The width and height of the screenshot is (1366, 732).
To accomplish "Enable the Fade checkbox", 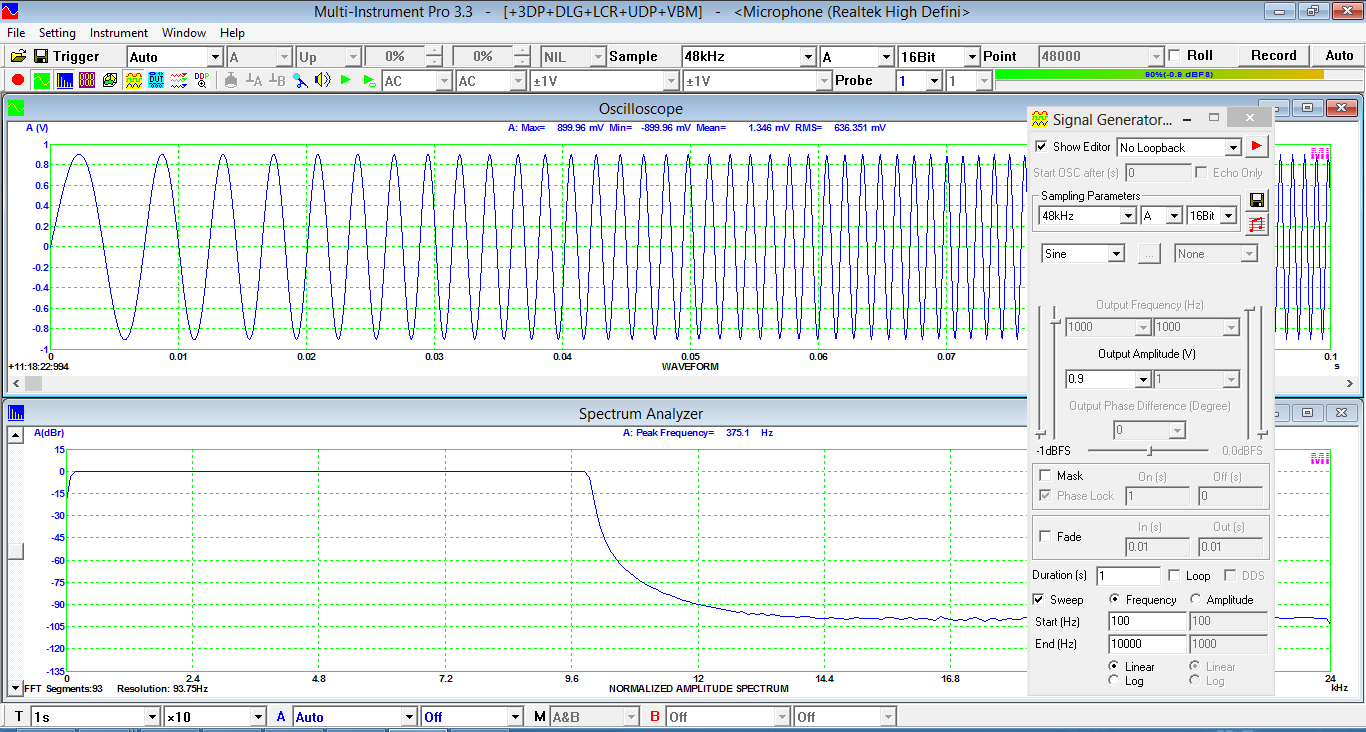I will coord(1046,537).
